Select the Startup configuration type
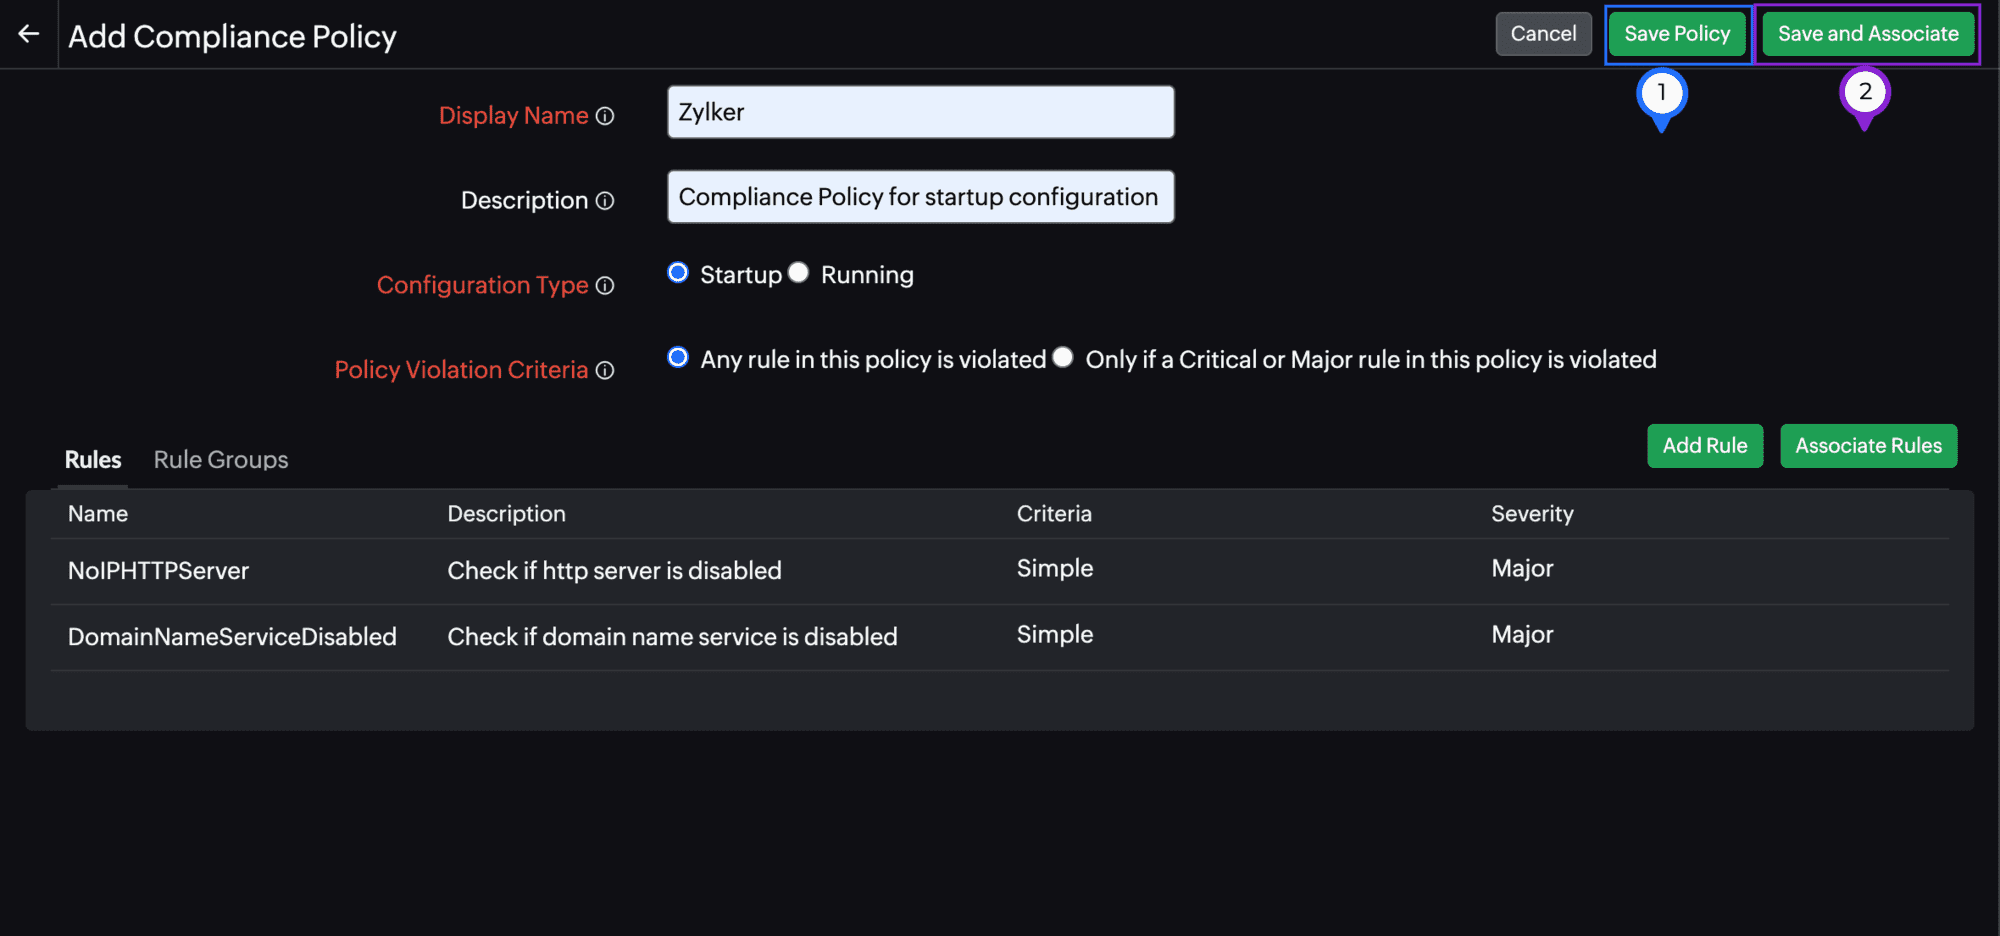Screen dimensions: 2000x936 point(678,273)
